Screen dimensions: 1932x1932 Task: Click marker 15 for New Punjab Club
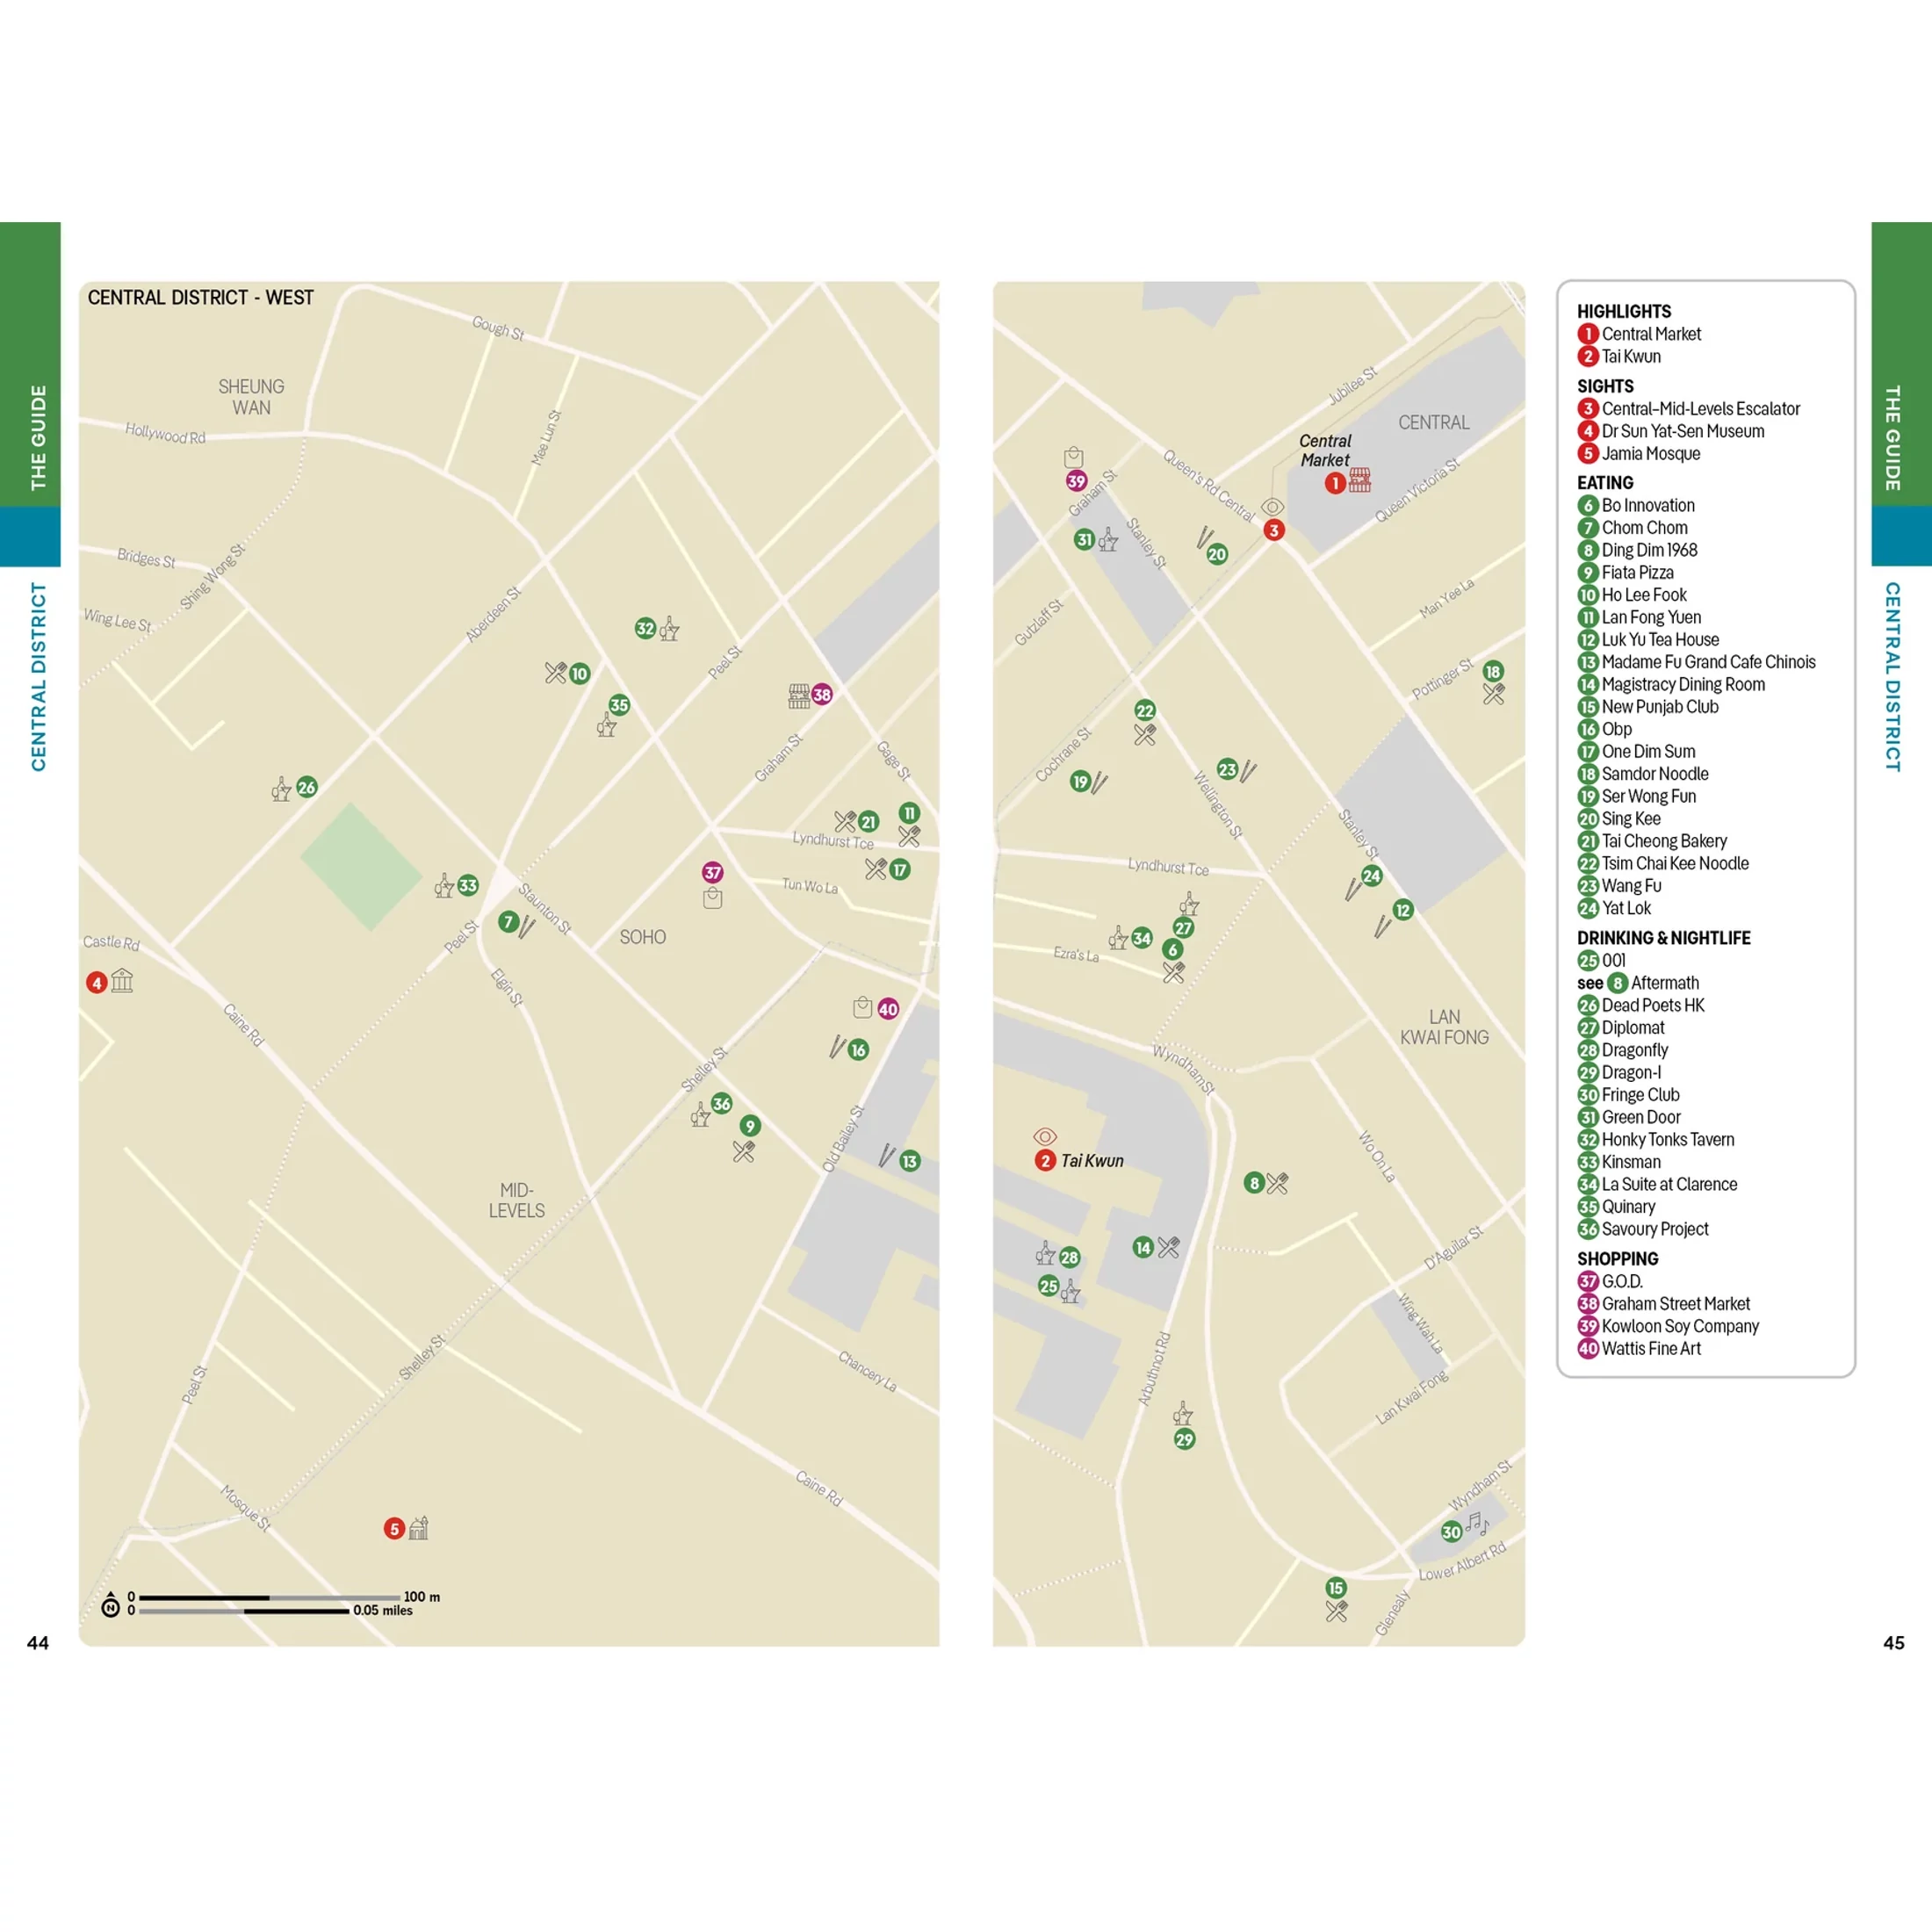click(1336, 1588)
